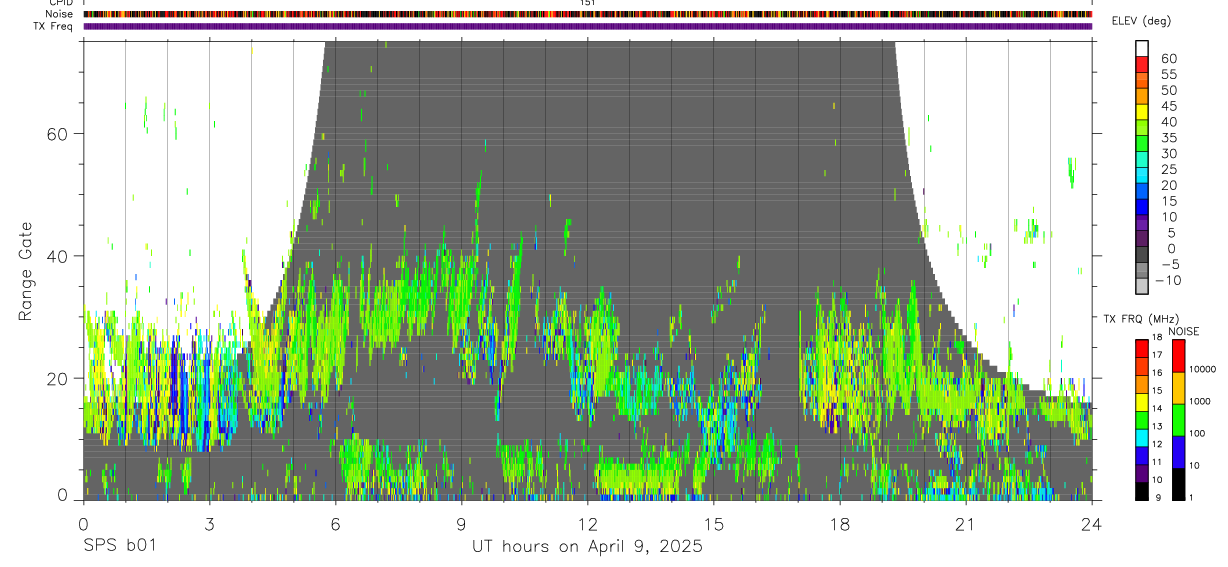Click the UT hours on April 9, 2025 title
1228x567 pixels.
588,546
